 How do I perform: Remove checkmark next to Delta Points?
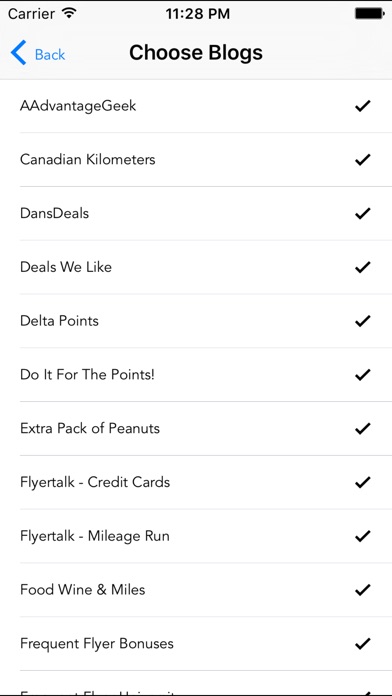[363, 320]
